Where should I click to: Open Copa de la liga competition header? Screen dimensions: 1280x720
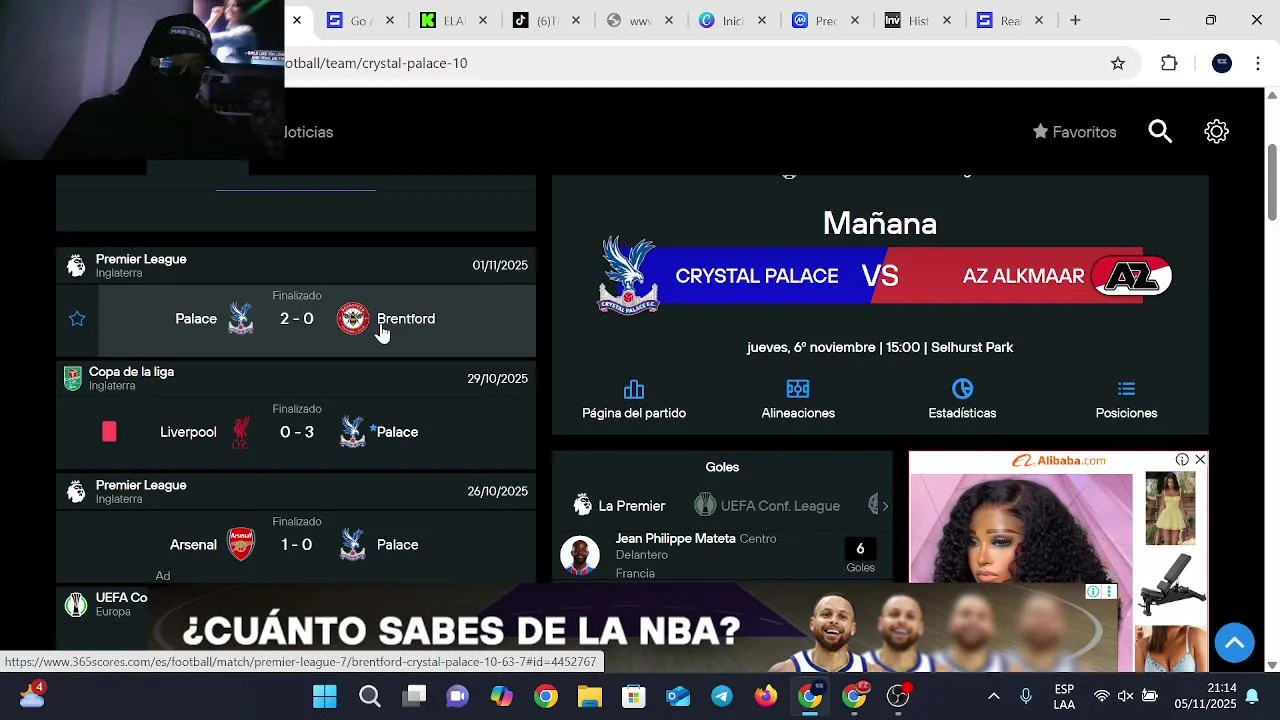296,378
